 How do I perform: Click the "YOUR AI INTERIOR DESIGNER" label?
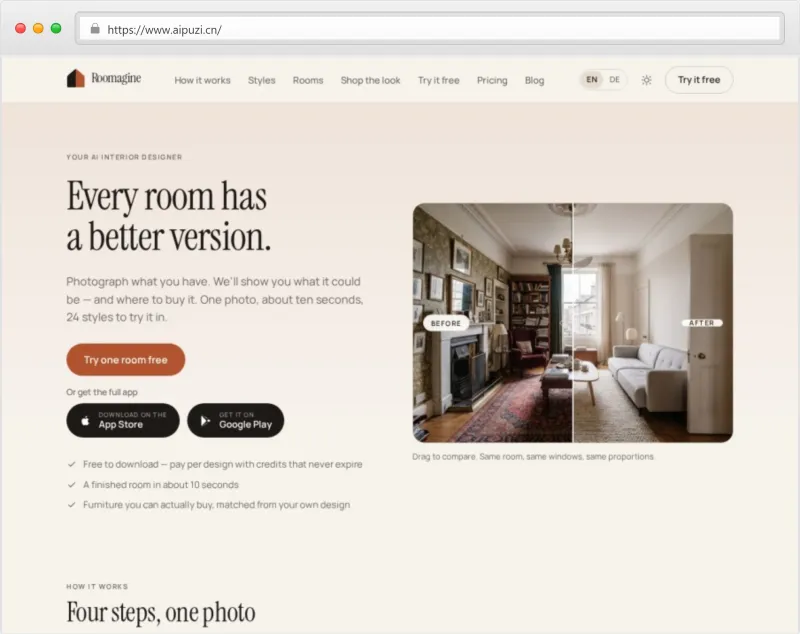point(124,157)
